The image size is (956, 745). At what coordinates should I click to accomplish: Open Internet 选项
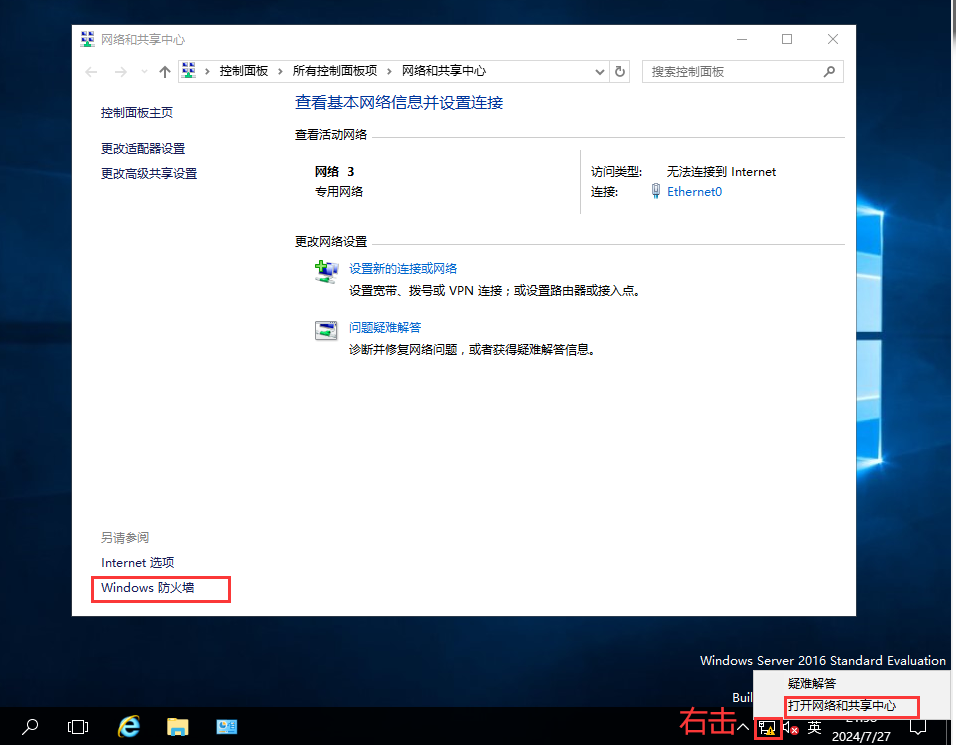[x=137, y=563]
